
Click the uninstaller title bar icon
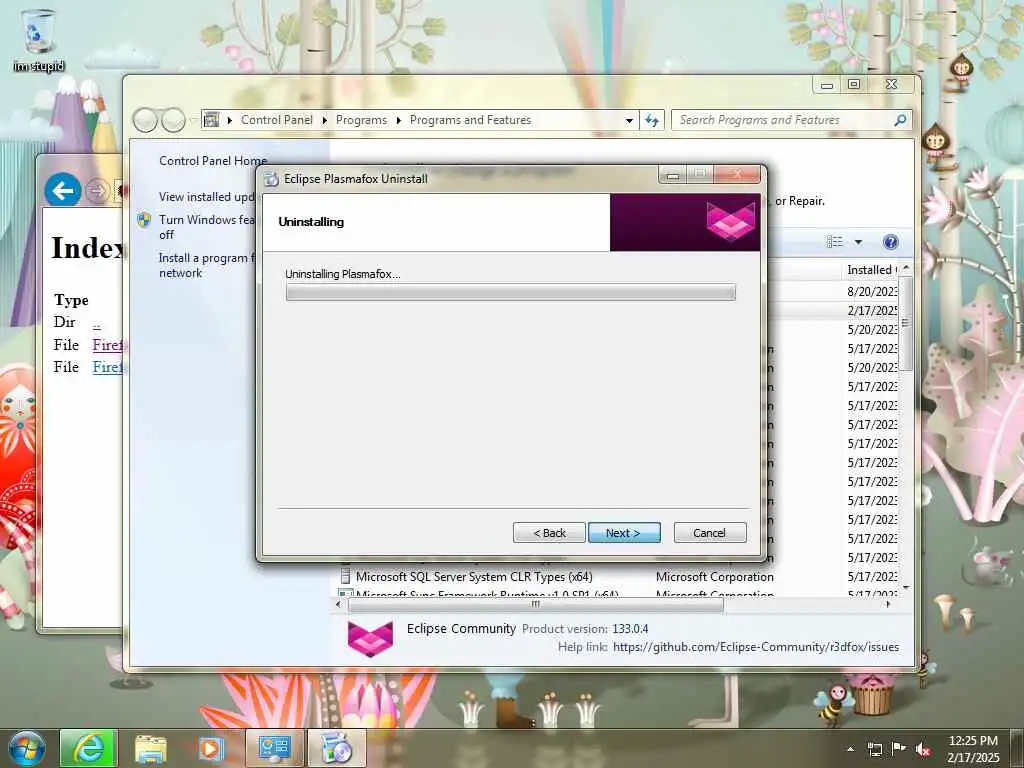pyautogui.click(x=271, y=179)
